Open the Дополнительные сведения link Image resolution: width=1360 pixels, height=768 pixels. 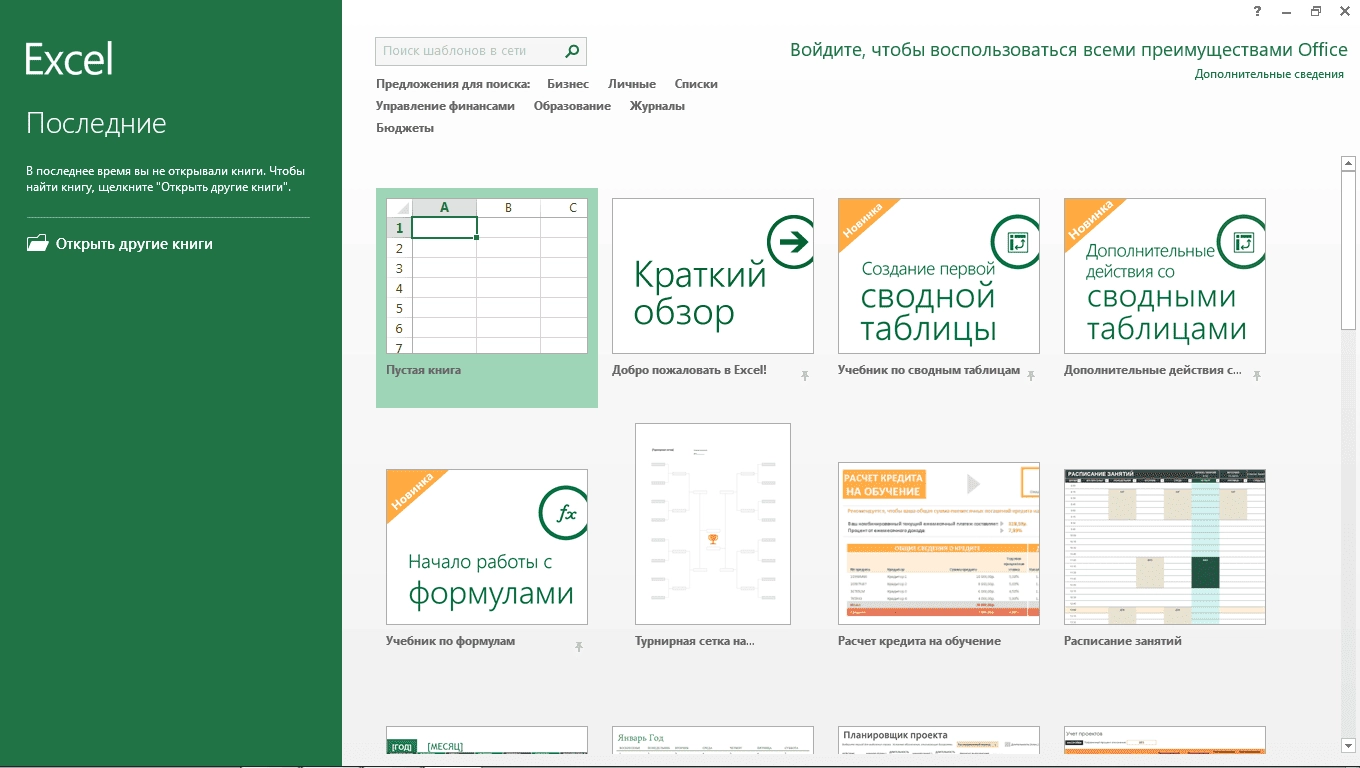point(1269,74)
